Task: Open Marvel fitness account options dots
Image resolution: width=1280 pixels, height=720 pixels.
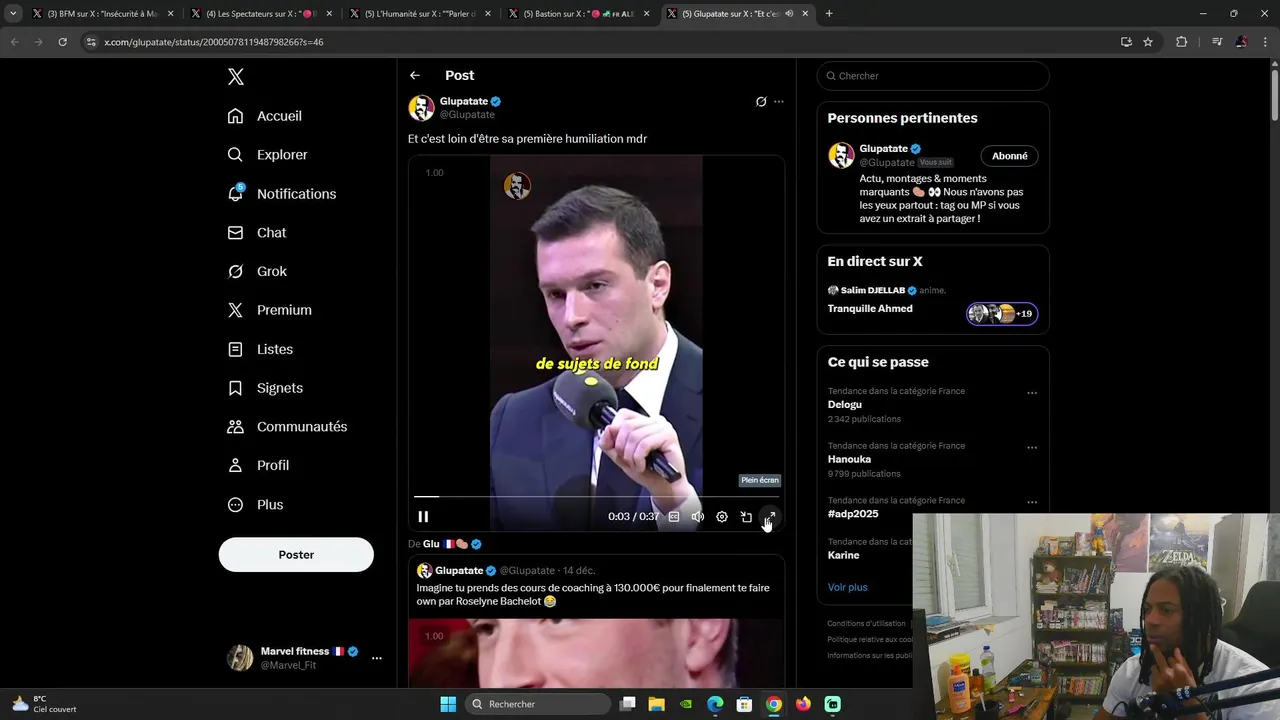Action: 377,658
